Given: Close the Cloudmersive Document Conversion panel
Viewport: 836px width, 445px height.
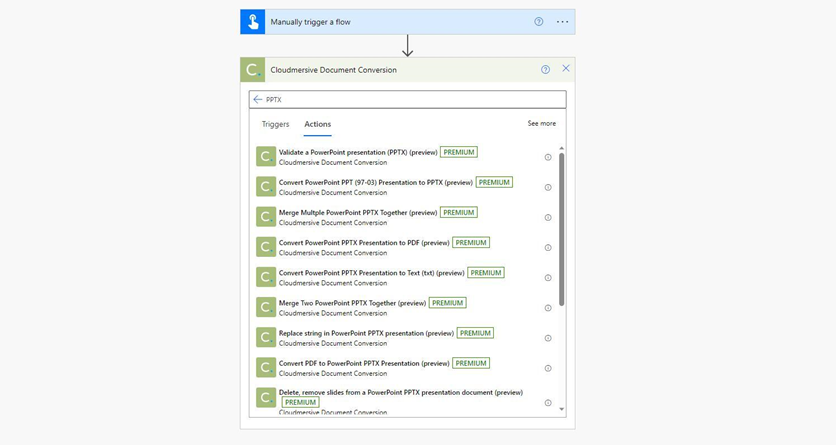Looking at the screenshot, I should (x=566, y=69).
